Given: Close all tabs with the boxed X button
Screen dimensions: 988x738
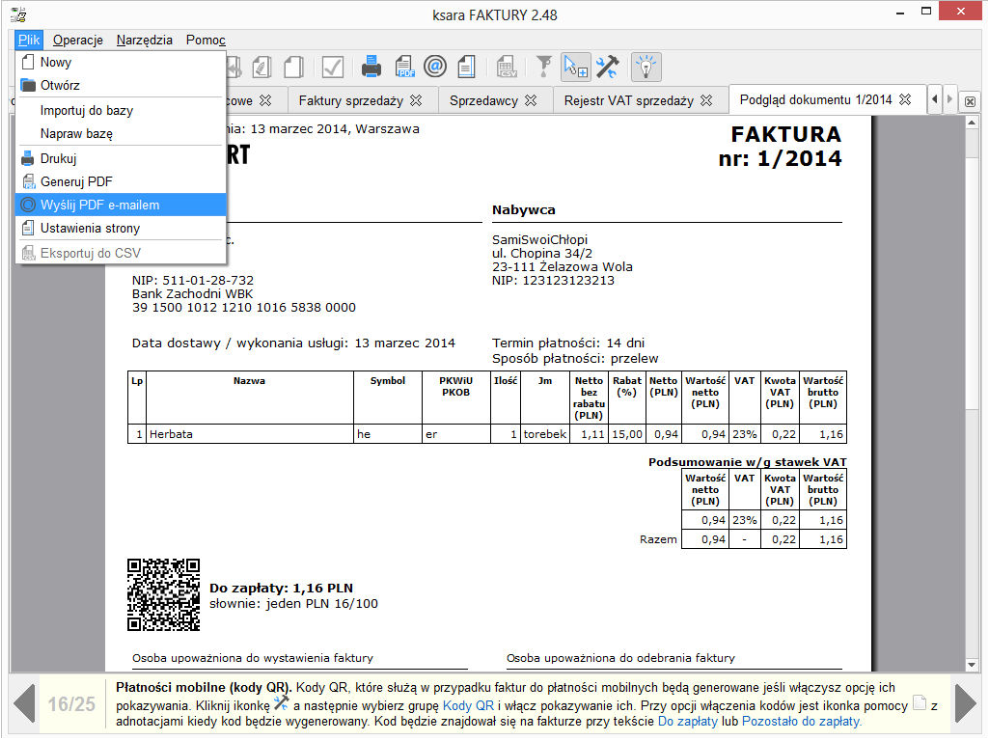Looking at the screenshot, I should point(970,101).
